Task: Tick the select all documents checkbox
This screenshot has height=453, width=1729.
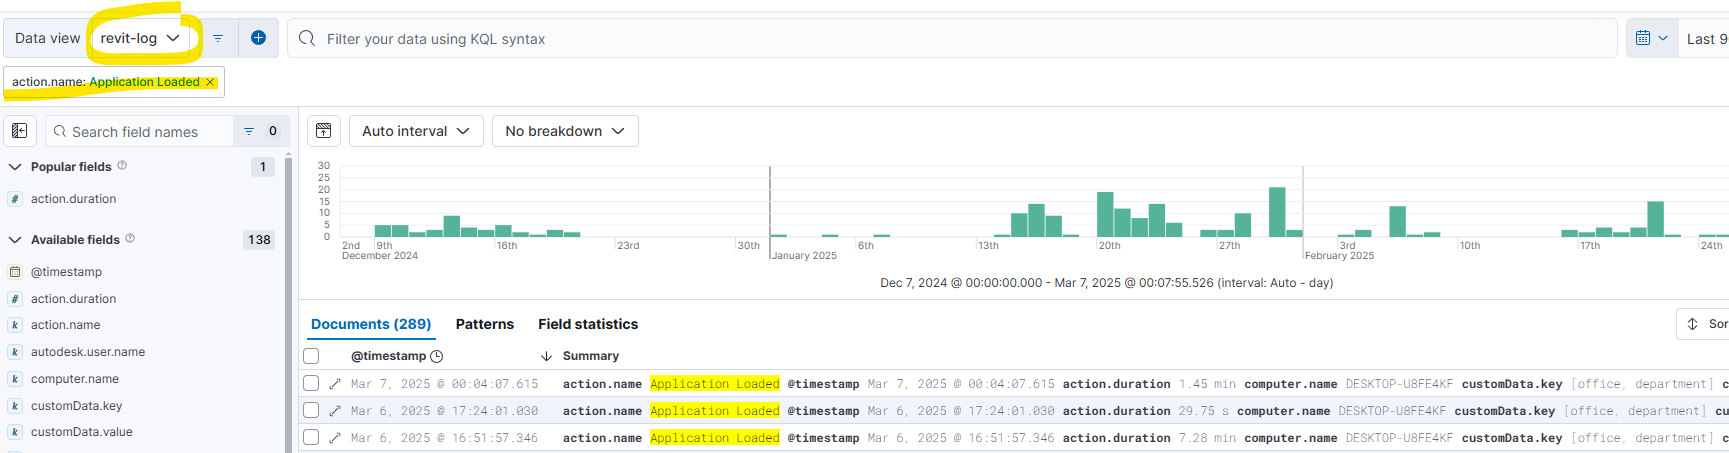Action: click(311, 356)
